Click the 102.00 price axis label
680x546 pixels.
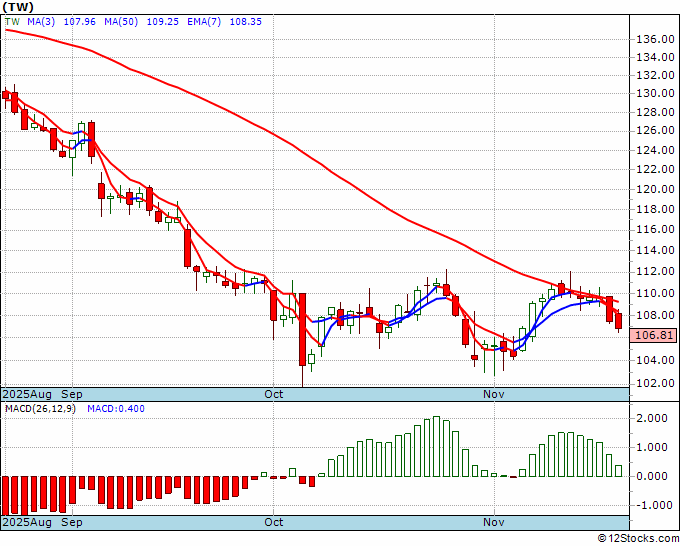(x=655, y=383)
